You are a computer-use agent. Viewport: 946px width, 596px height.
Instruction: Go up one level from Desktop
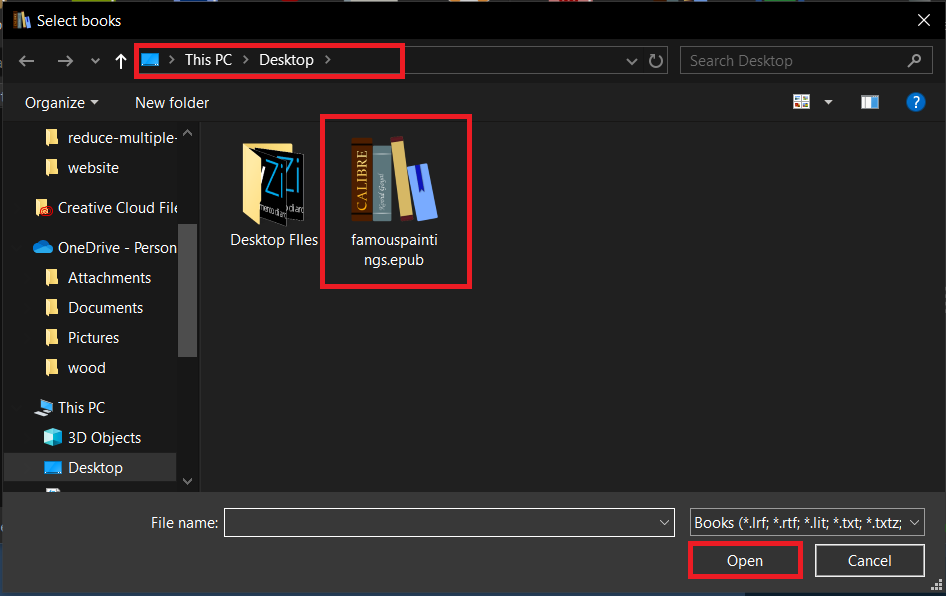point(120,61)
